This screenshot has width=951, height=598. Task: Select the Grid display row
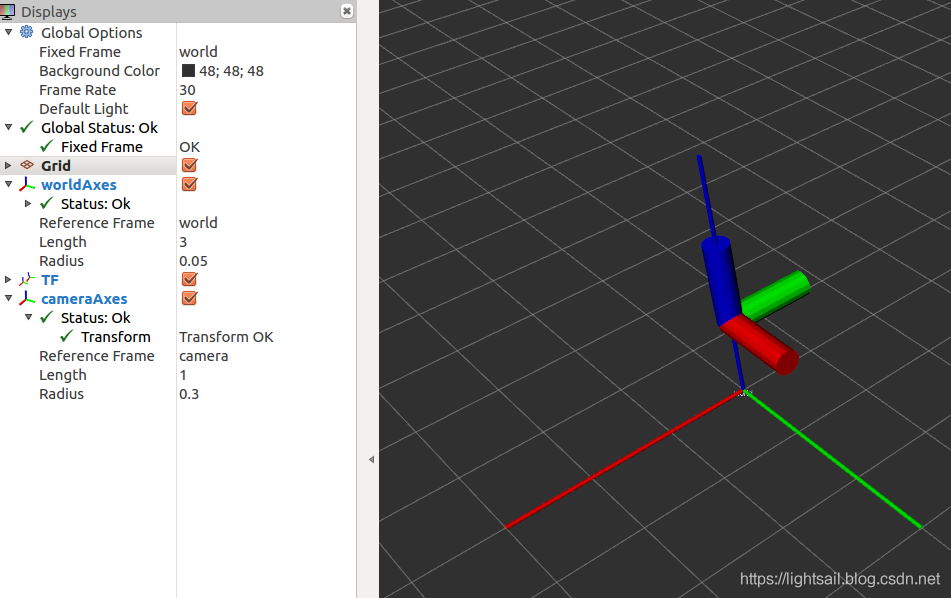pyautogui.click(x=88, y=166)
